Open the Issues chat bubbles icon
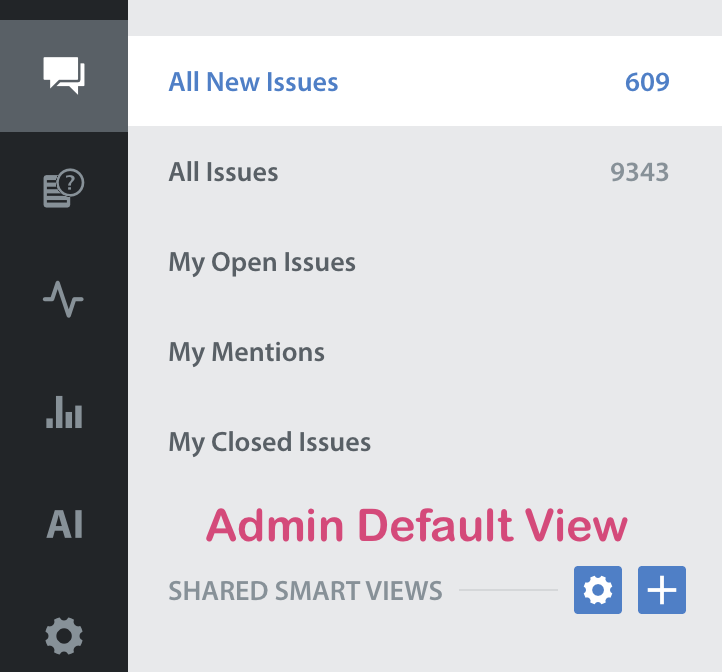This screenshot has height=672, width=722. coord(64,75)
